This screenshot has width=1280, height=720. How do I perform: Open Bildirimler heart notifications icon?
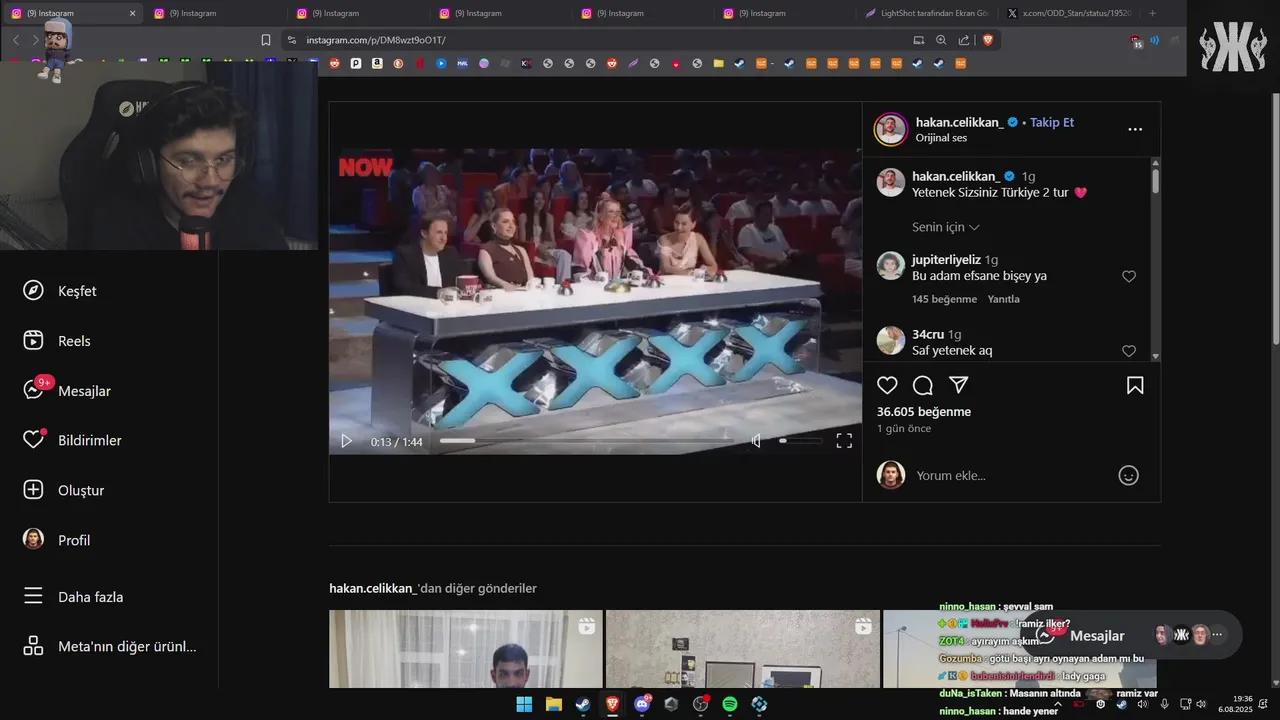point(33,440)
